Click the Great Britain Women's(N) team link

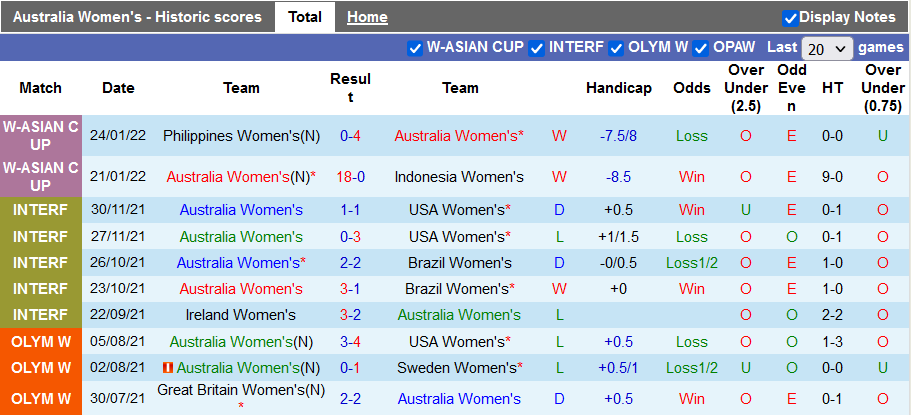pos(241,390)
